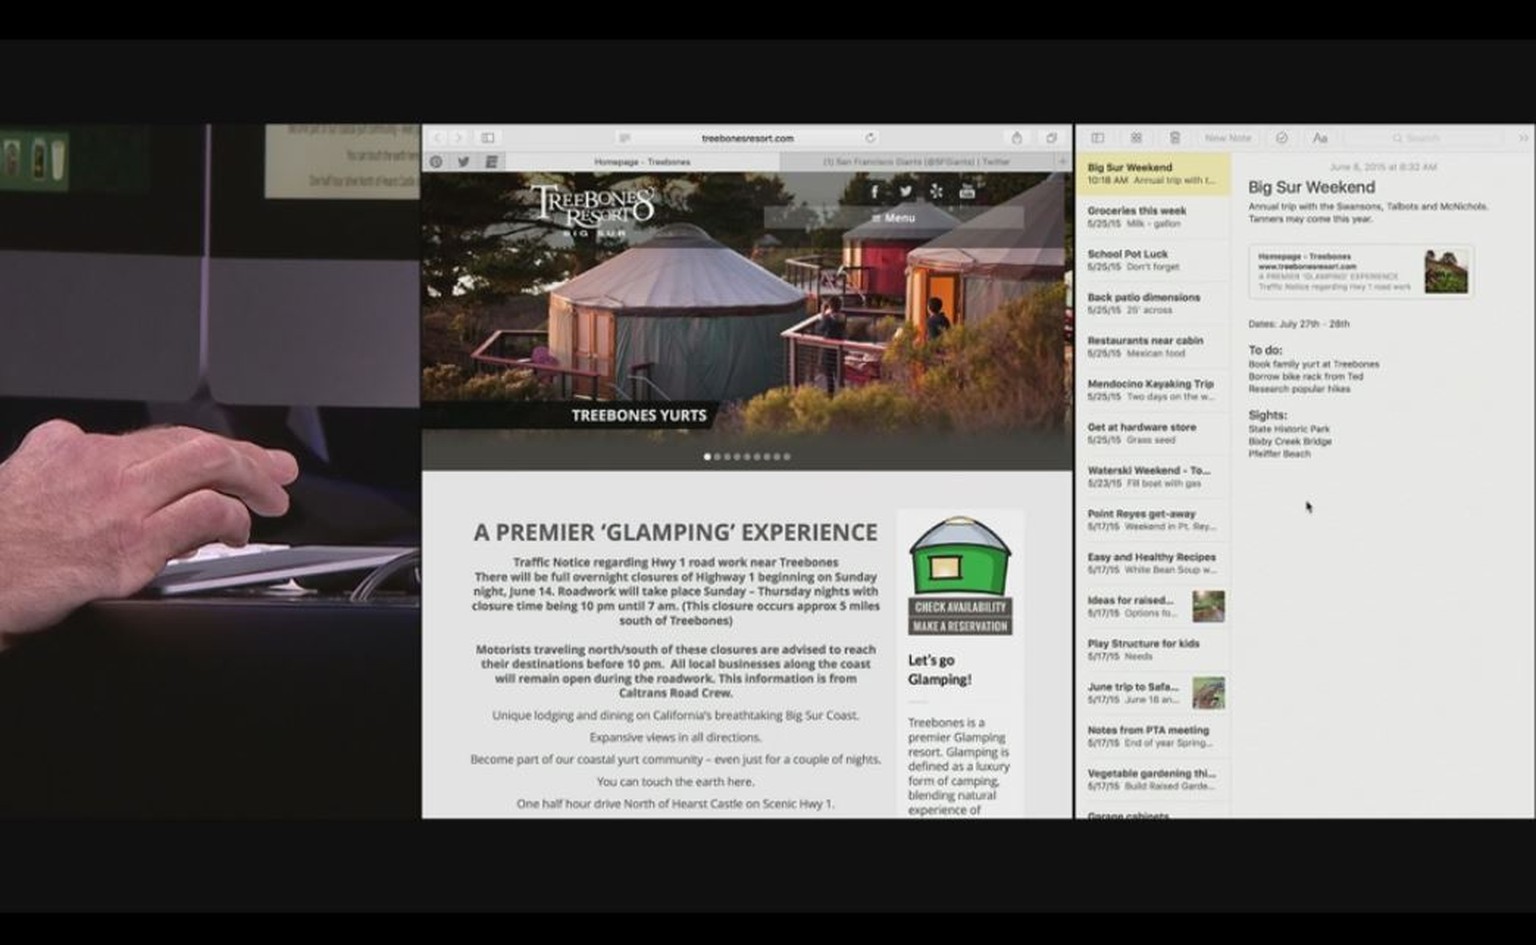Expand Notes toolbar overflow chevron
Viewport: 1536px width, 945px height.
tap(1523, 138)
